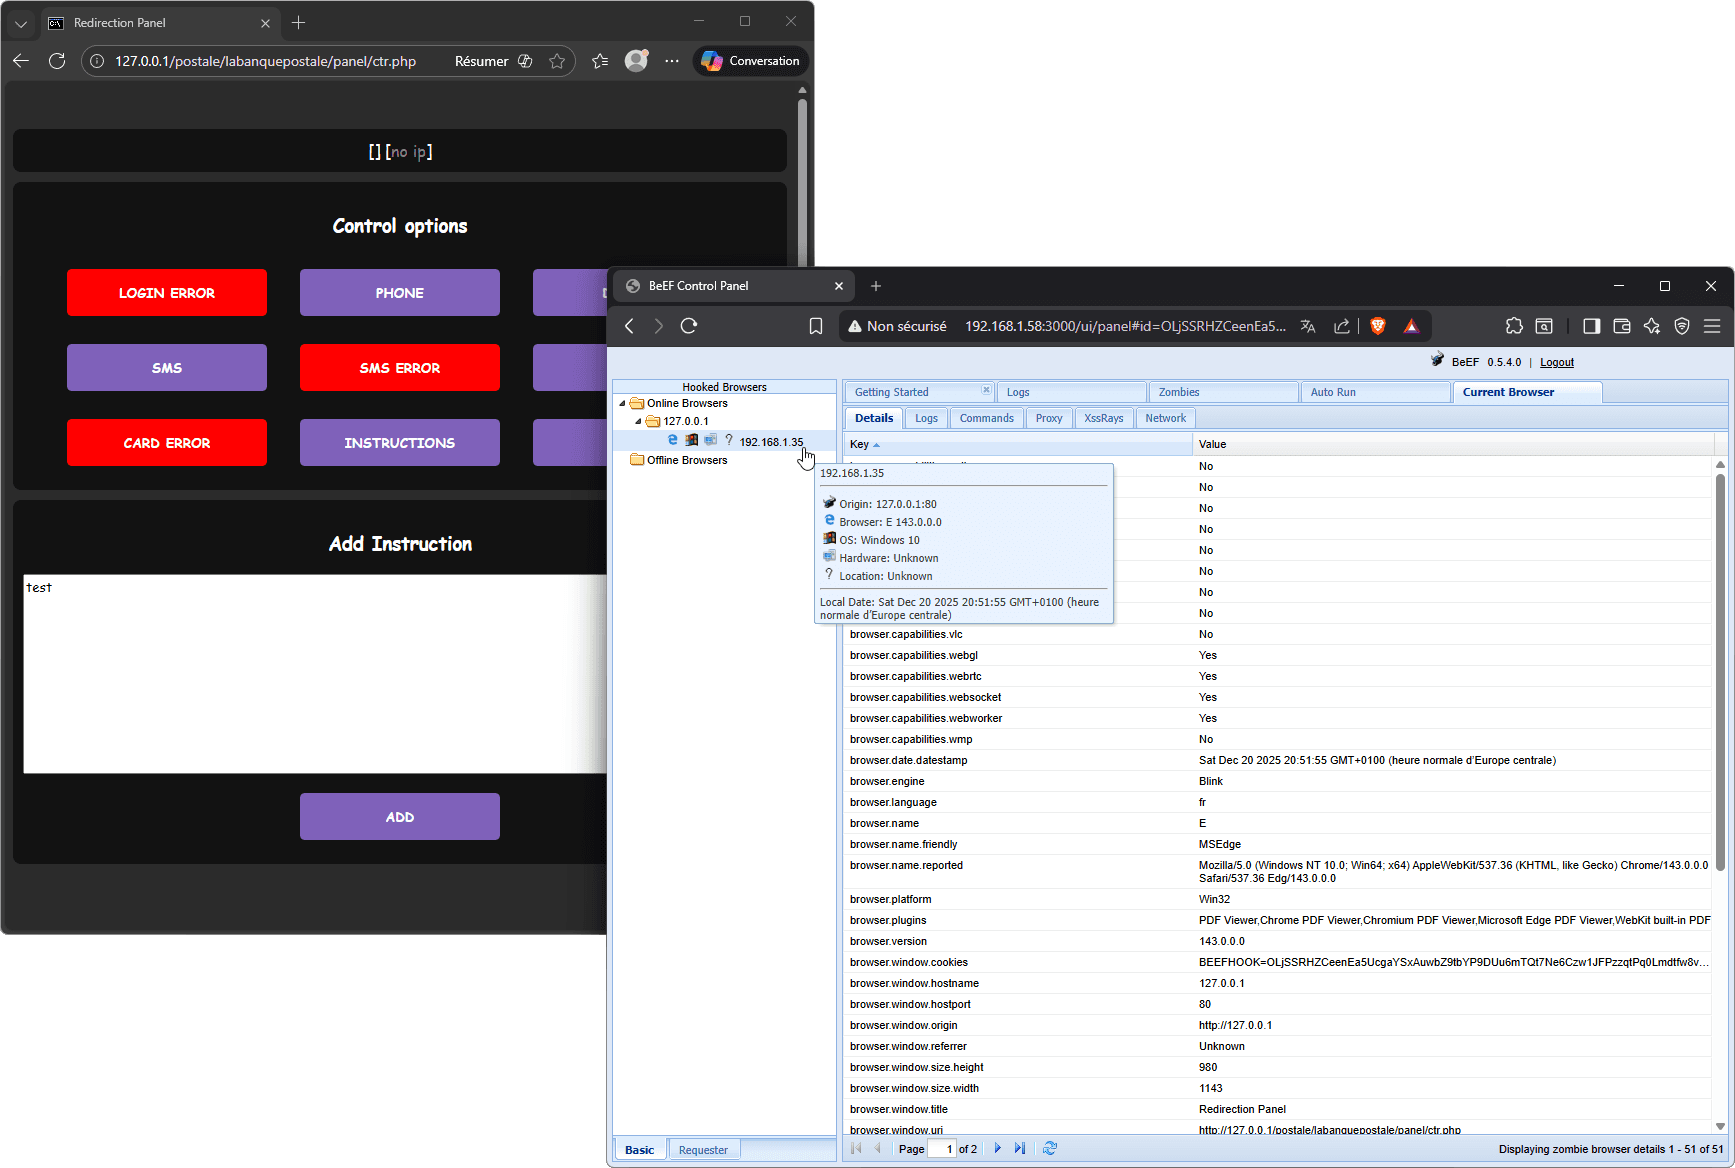The width and height of the screenshot is (1735, 1168).
Task: Bookmark the BeEF Control Panel page
Action: tap(816, 326)
